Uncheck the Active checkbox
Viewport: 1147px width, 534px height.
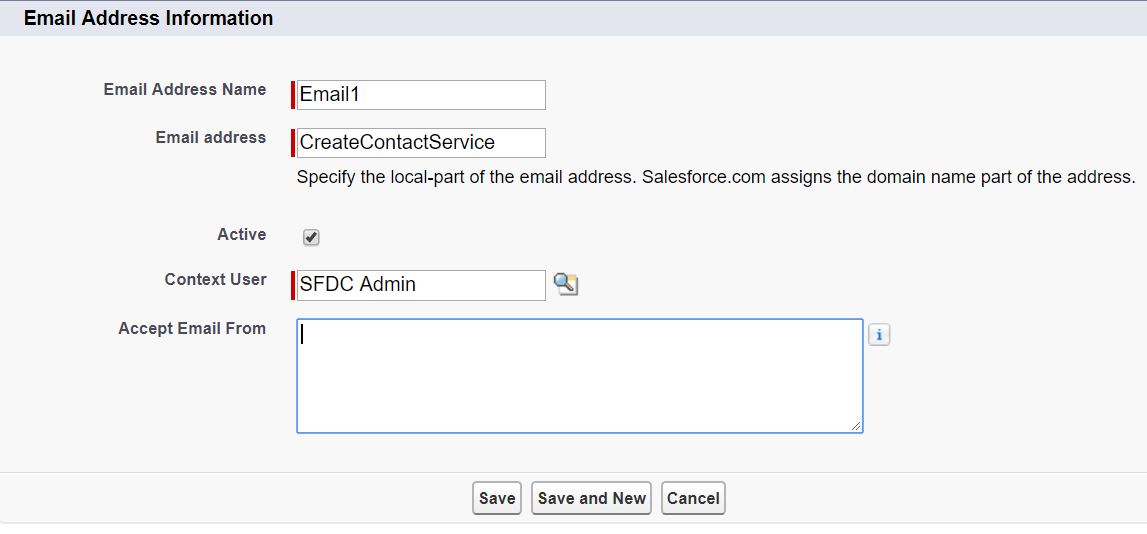tap(311, 237)
